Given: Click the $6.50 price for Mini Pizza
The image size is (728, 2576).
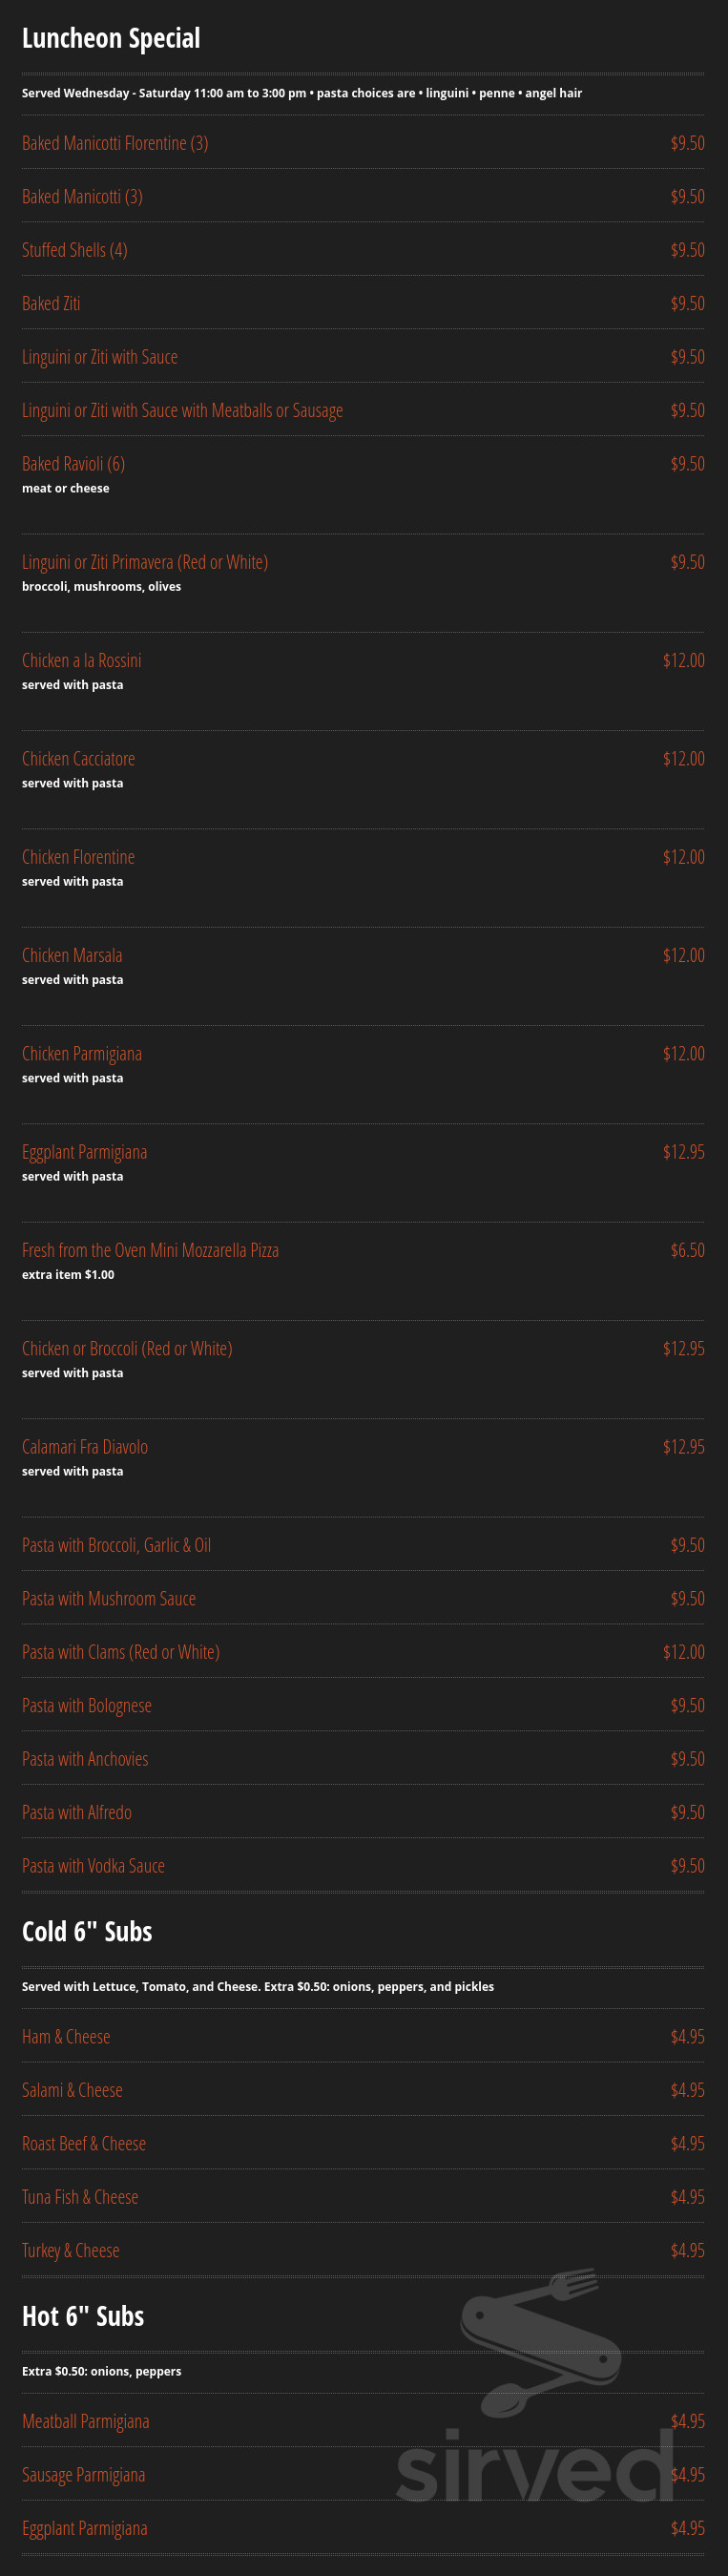Looking at the screenshot, I should (687, 1250).
